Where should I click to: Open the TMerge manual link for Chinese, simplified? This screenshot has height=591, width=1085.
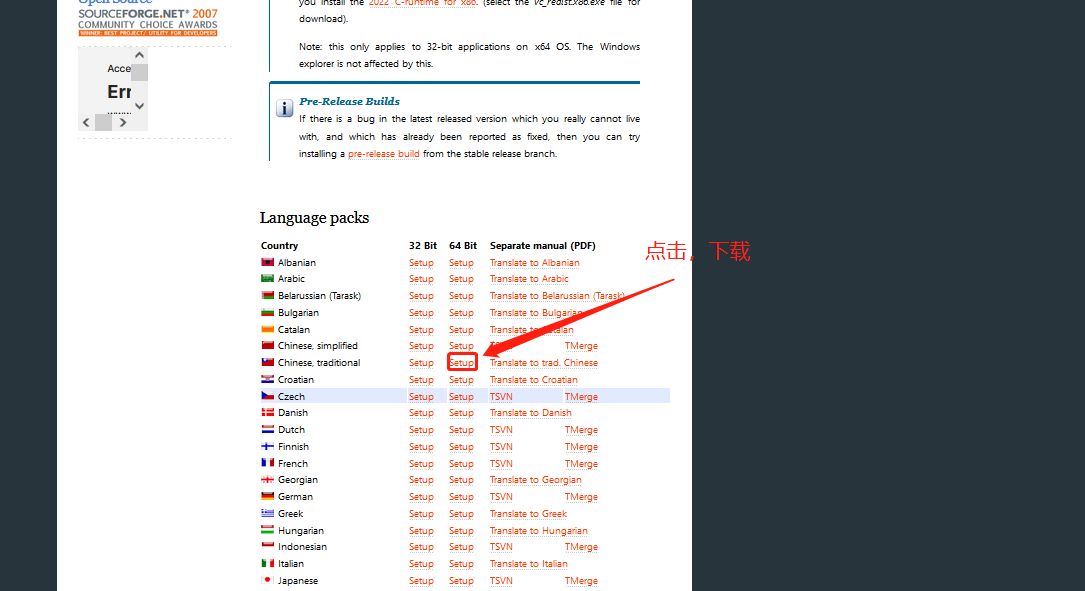(581, 346)
